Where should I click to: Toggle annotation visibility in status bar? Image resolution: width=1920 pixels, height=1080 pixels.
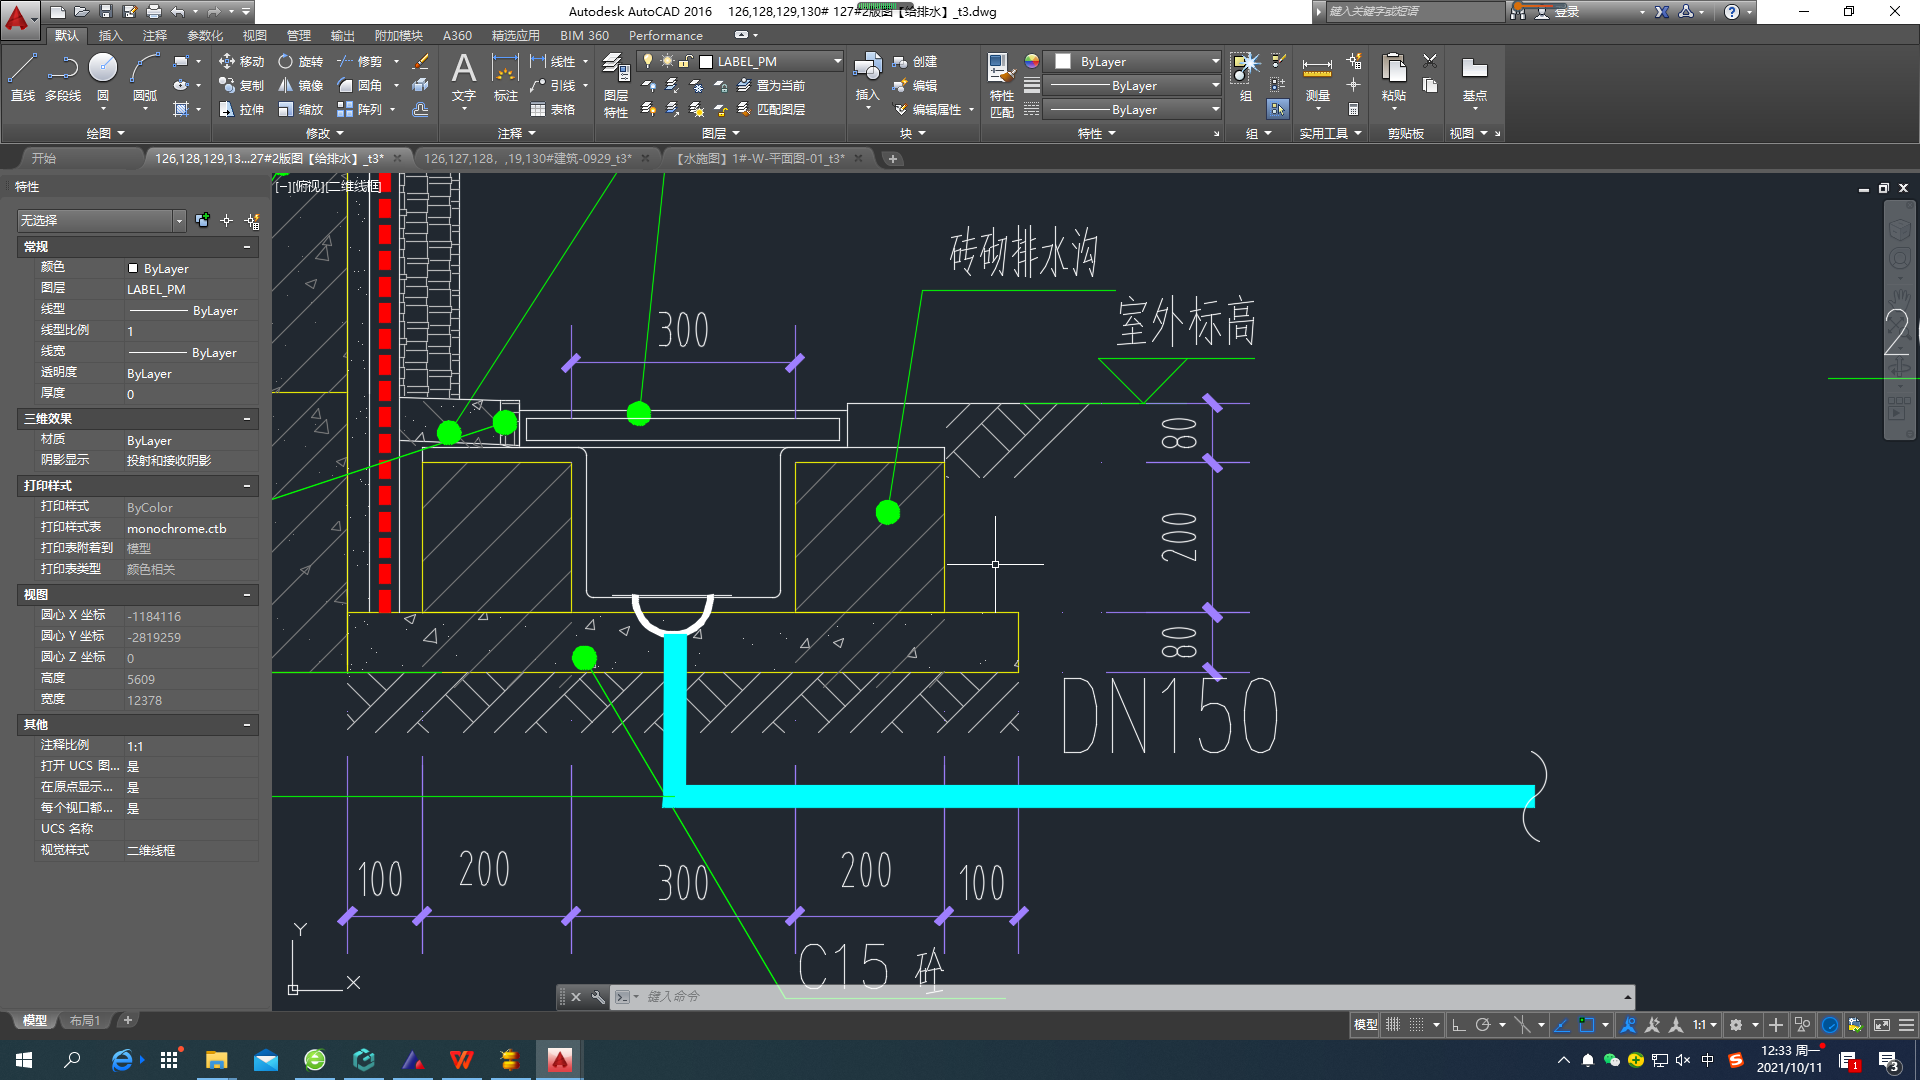[x=1628, y=1025]
